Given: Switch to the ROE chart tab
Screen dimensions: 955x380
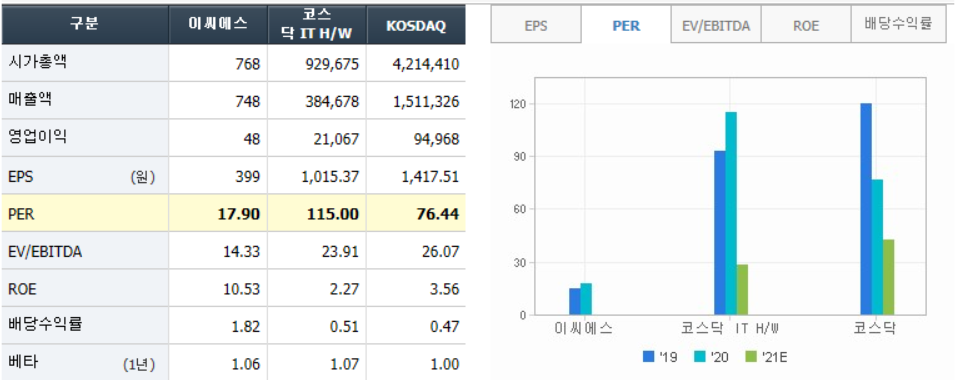Looking at the screenshot, I should pyautogui.click(x=806, y=26).
